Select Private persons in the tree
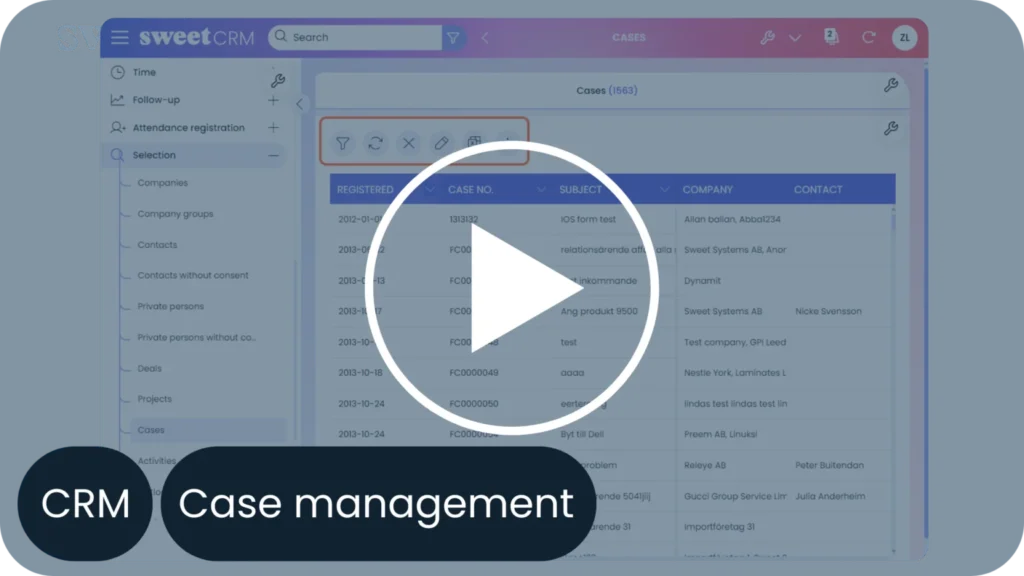This screenshot has width=1024, height=576. tap(170, 306)
